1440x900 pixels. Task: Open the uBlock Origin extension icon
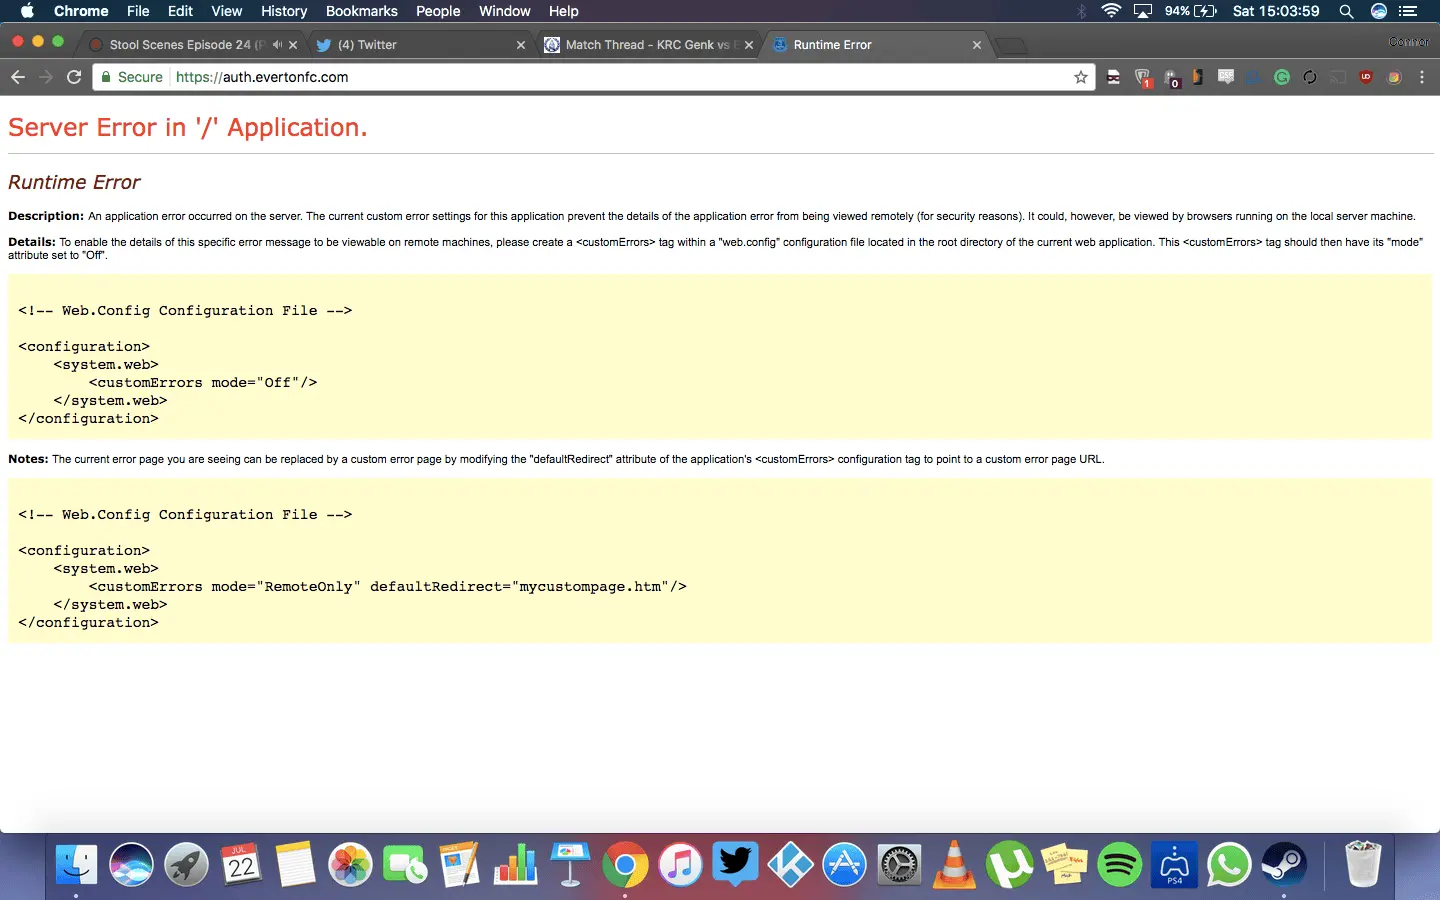click(x=1366, y=77)
